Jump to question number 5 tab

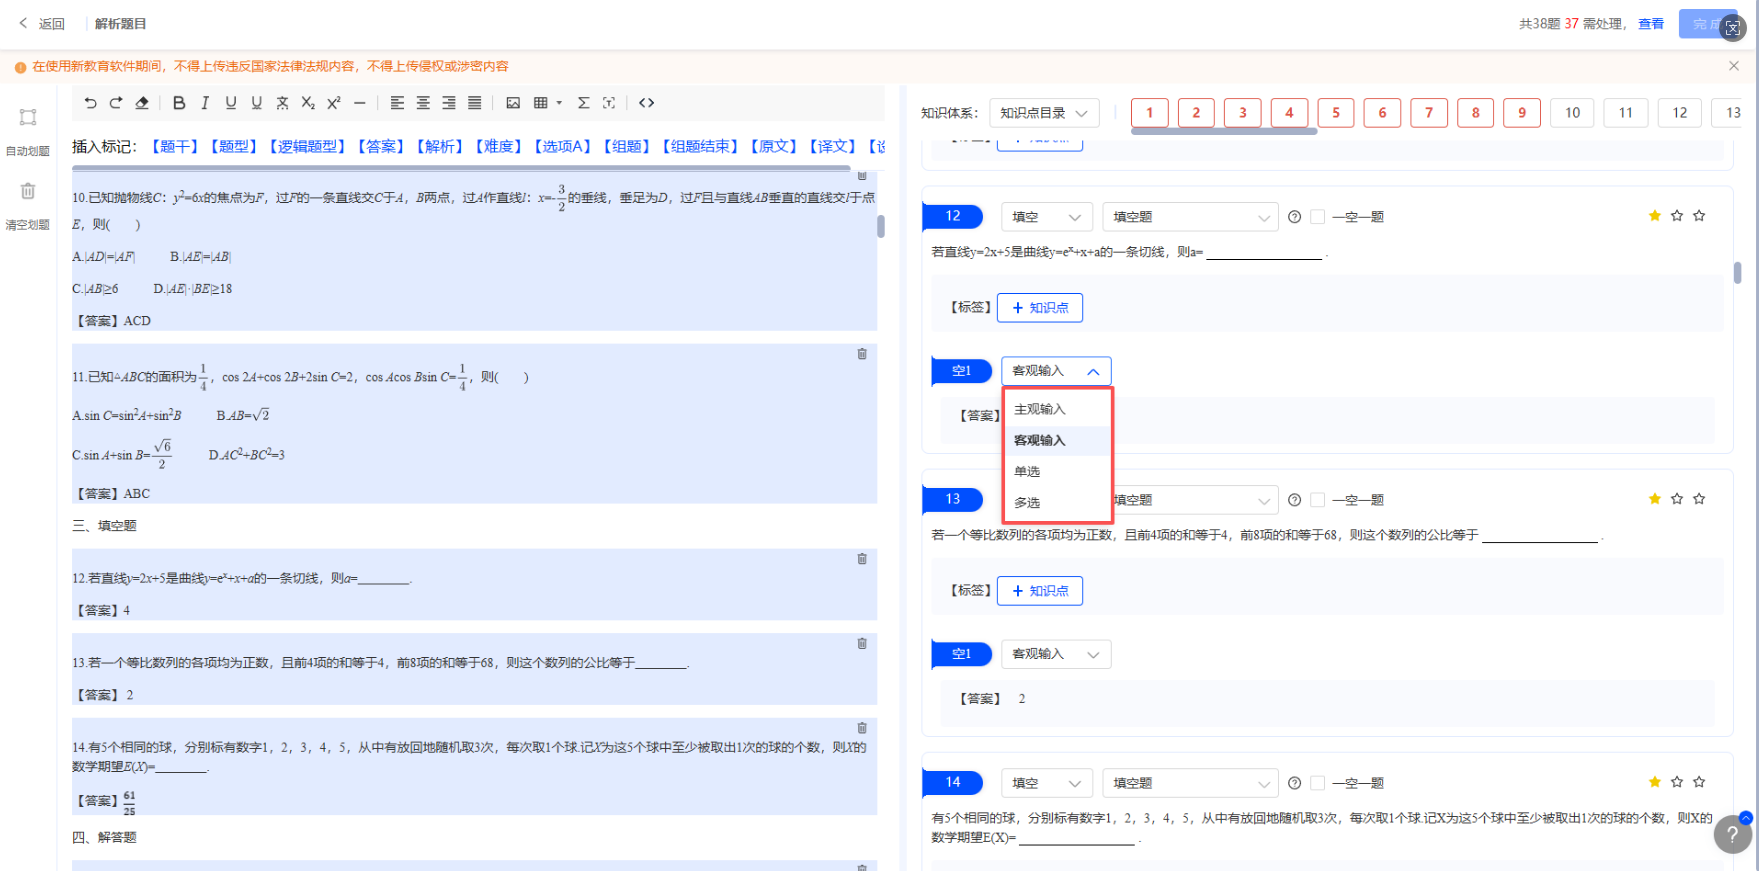pyautogui.click(x=1336, y=113)
